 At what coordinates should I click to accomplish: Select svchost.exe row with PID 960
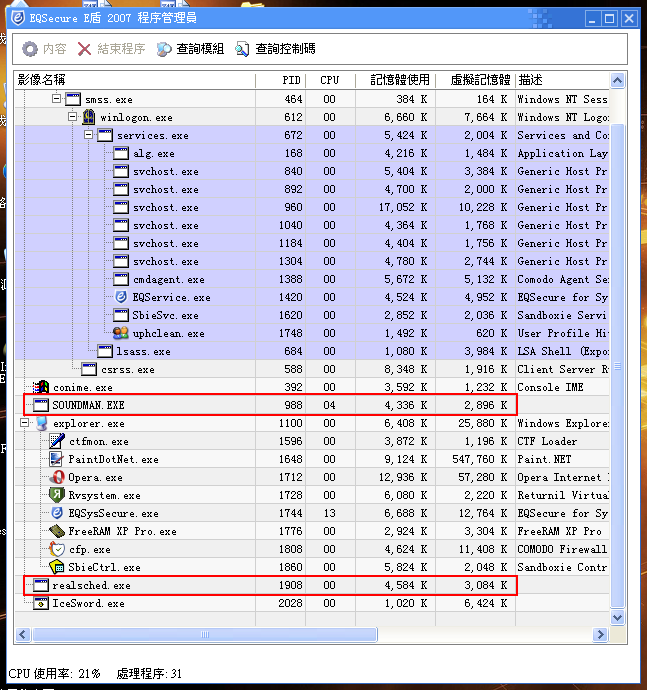click(x=312, y=207)
